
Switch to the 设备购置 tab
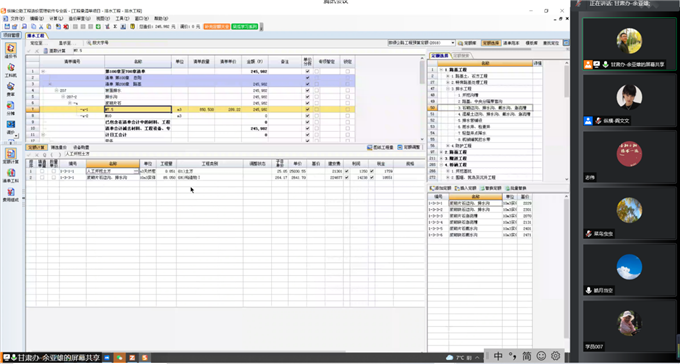[x=81, y=148]
